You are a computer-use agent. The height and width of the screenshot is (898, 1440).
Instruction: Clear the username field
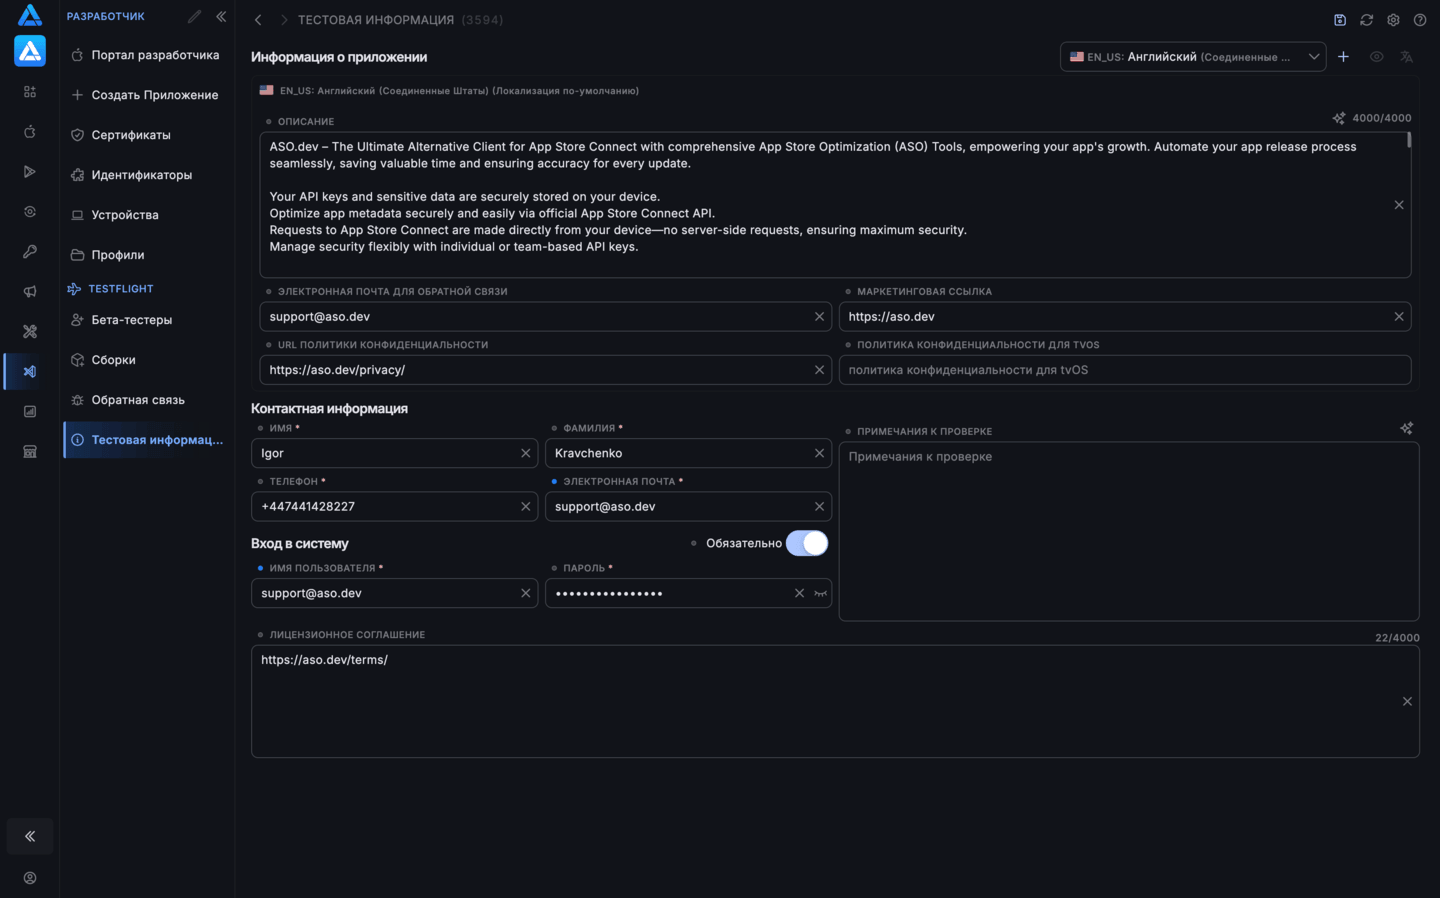coord(525,594)
